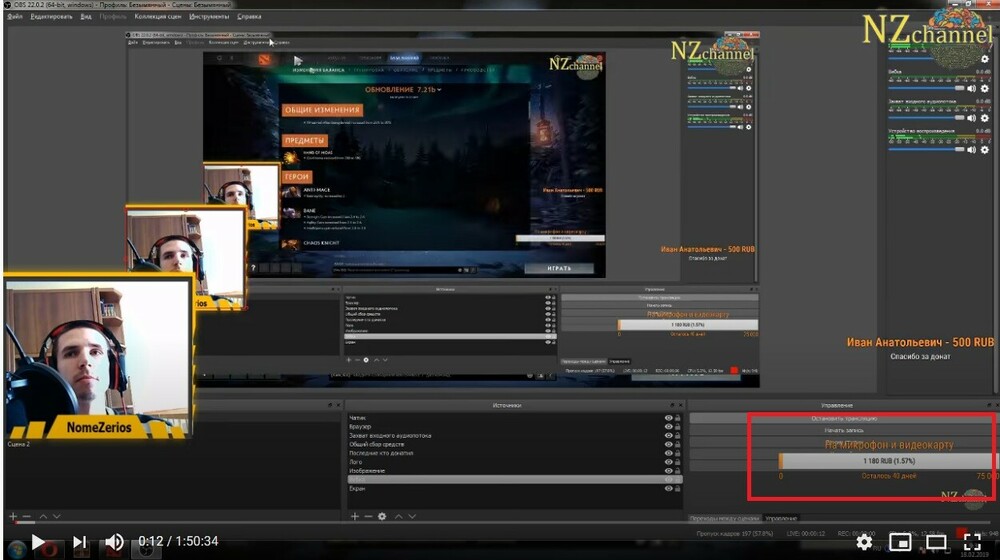
Task: Mute the Вебка audio channel
Action: point(971,89)
